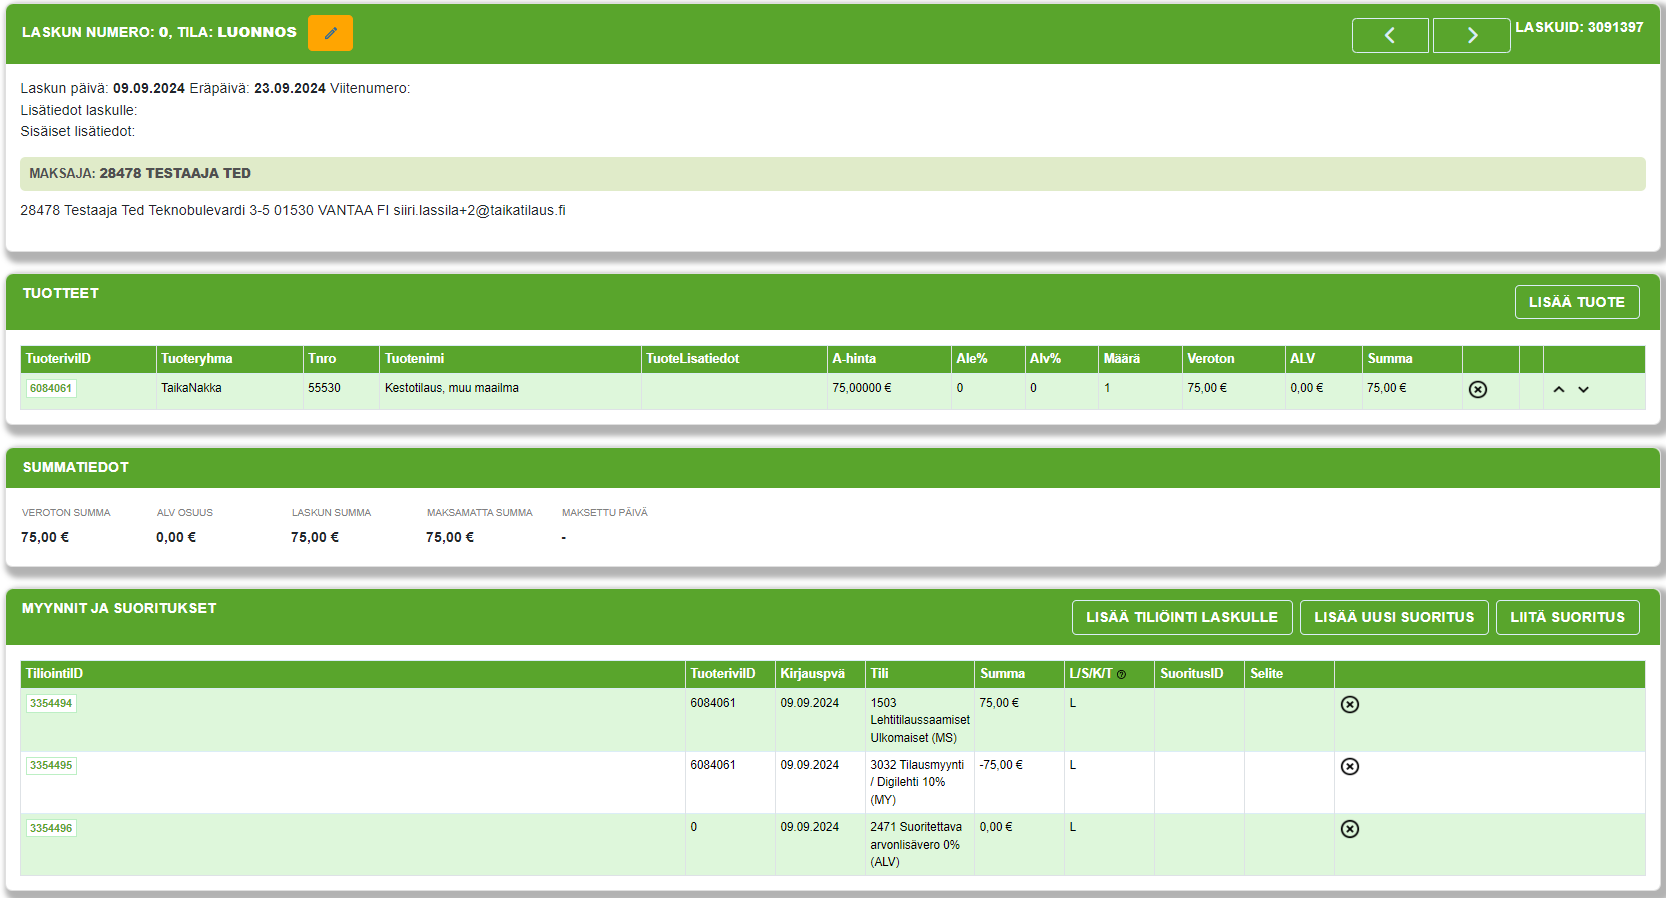Screen dimensions: 1666x898
Task: Click the Summatiedot section header
Action: click(76, 467)
